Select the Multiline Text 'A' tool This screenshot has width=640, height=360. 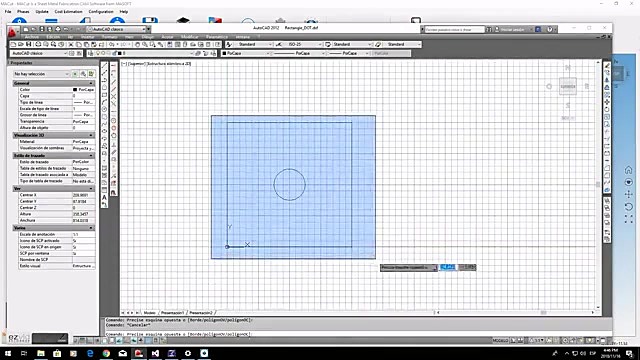[x=105, y=198]
